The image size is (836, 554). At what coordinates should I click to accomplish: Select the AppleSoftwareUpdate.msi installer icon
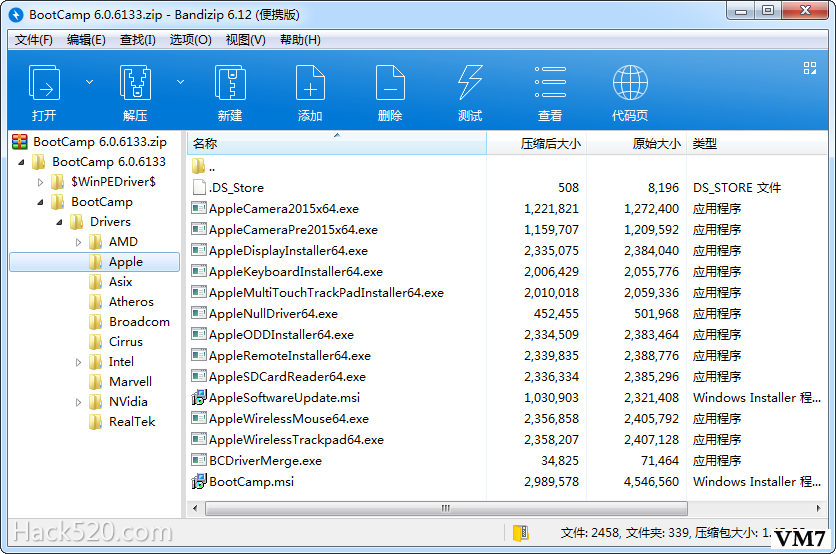click(x=199, y=397)
